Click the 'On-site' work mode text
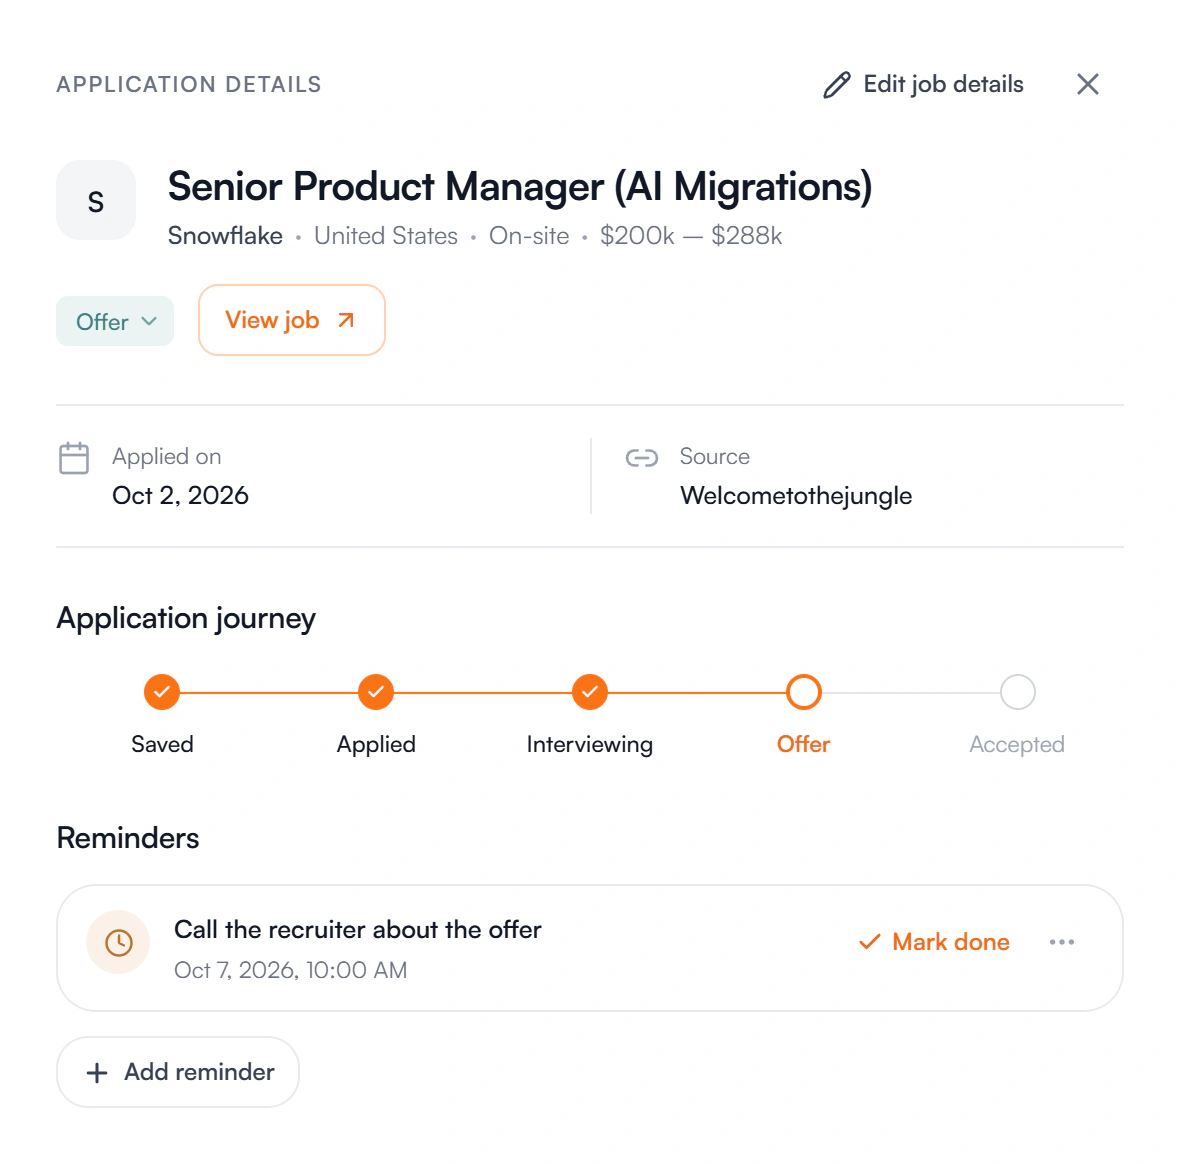 [529, 236]
